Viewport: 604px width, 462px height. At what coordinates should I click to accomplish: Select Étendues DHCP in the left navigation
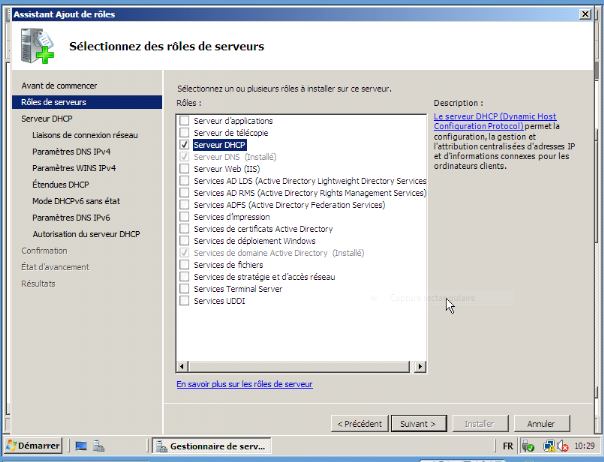[60, 185]
